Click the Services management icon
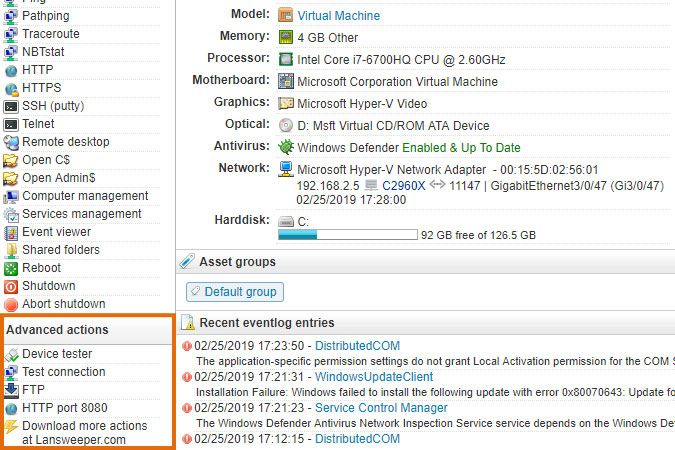Image resolution: width=675 pixels, height=450 pixels. pos(11,214)
